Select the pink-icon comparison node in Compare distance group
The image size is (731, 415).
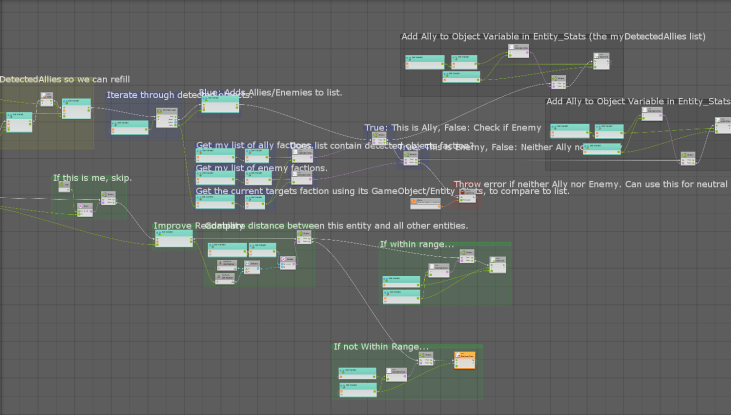288,263
